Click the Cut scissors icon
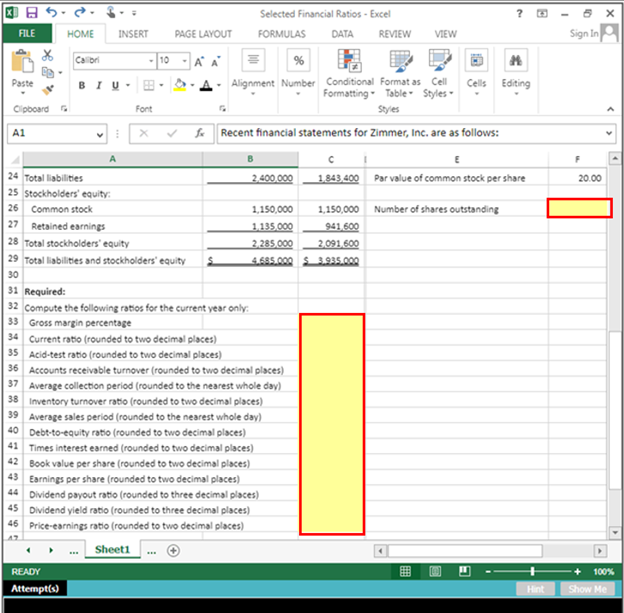 47,55
